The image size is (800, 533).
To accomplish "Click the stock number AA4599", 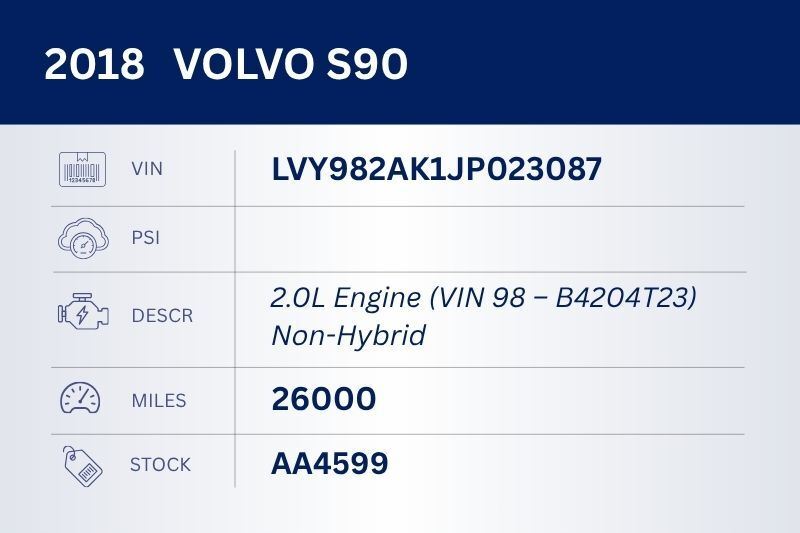I will [329, 464].
